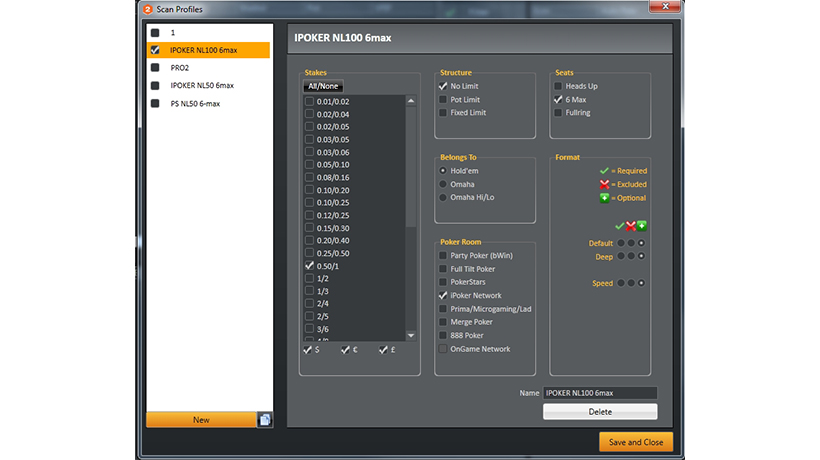Check the Fixed Limit structure

443,112
